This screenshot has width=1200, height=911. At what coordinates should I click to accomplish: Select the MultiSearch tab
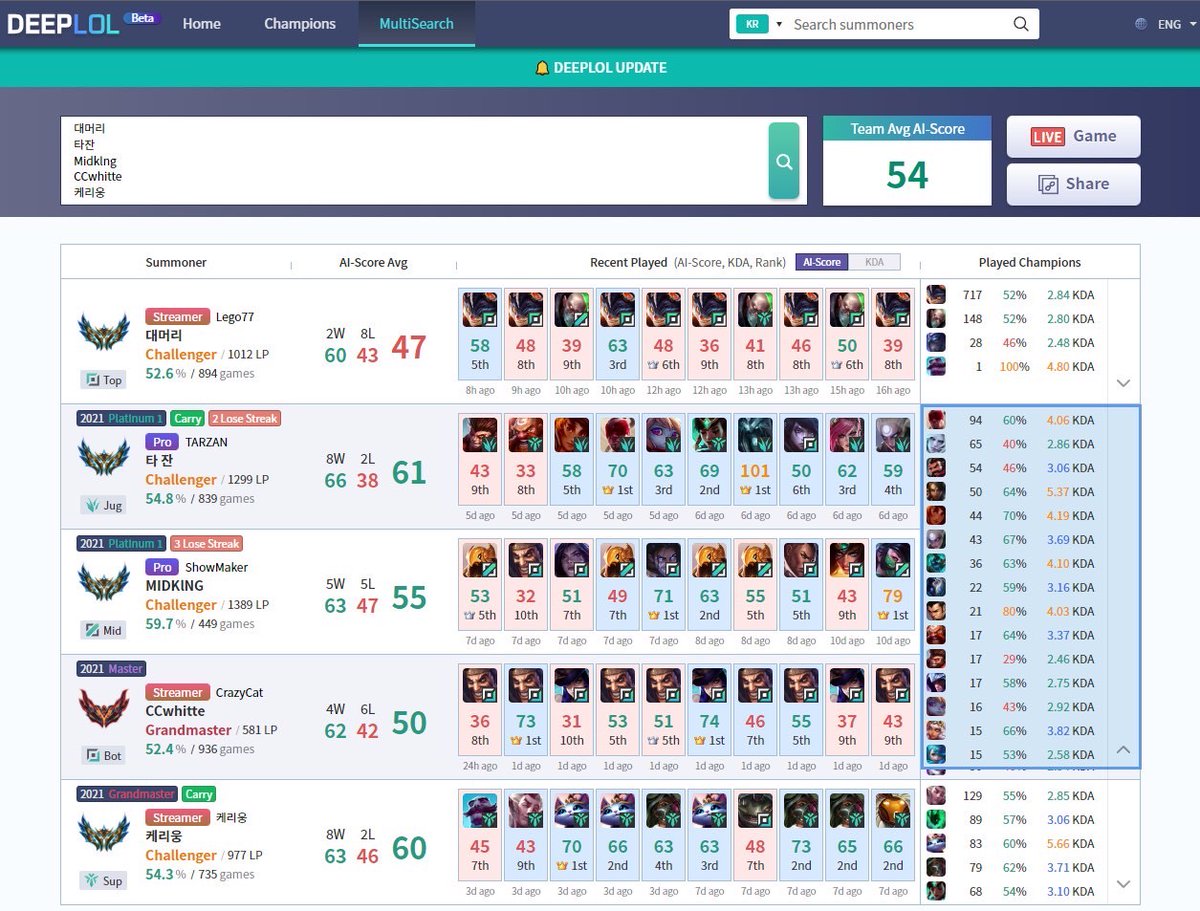(x=416, y=24)
